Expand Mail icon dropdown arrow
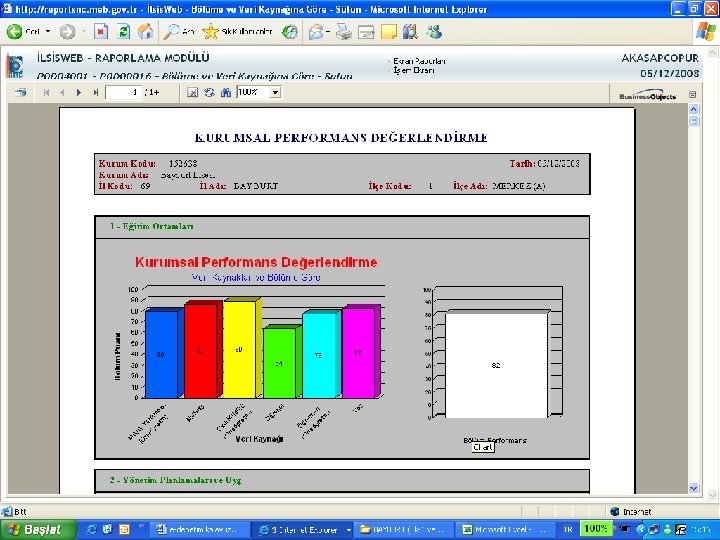The image size is (720, 540). point(328,32)
